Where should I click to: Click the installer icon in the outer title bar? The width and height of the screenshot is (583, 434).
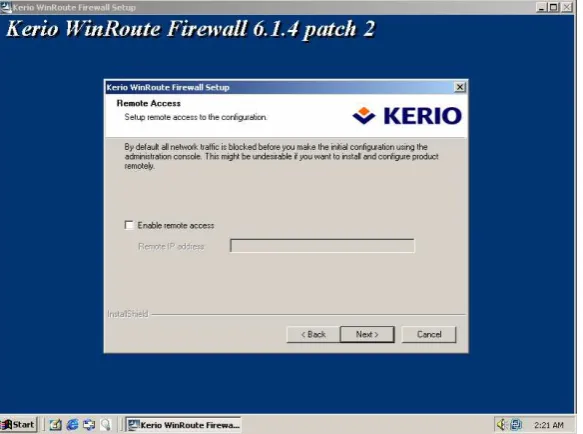6,7
